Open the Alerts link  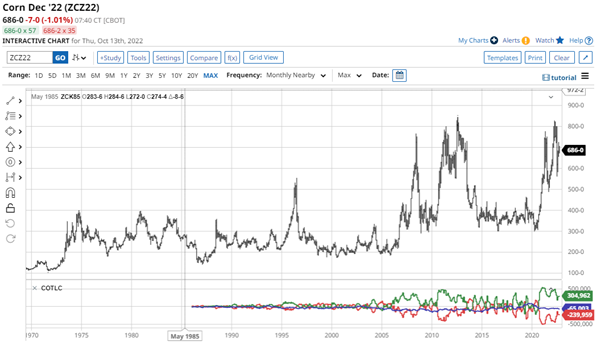coord(511,40)
